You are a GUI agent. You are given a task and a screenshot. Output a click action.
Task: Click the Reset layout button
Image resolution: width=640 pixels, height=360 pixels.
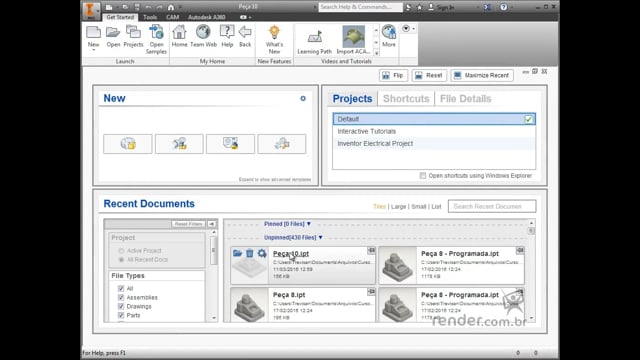(429, 76)
